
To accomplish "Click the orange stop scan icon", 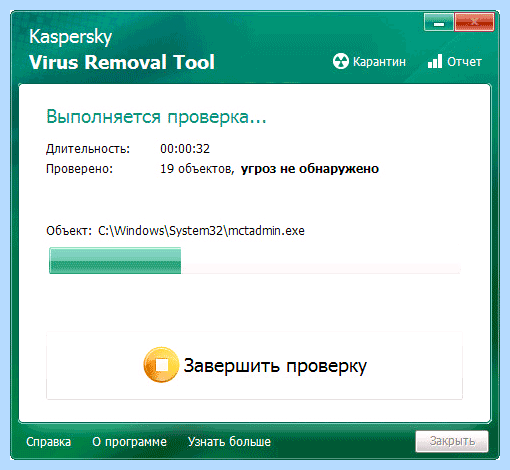I will (x=161, y=365).
